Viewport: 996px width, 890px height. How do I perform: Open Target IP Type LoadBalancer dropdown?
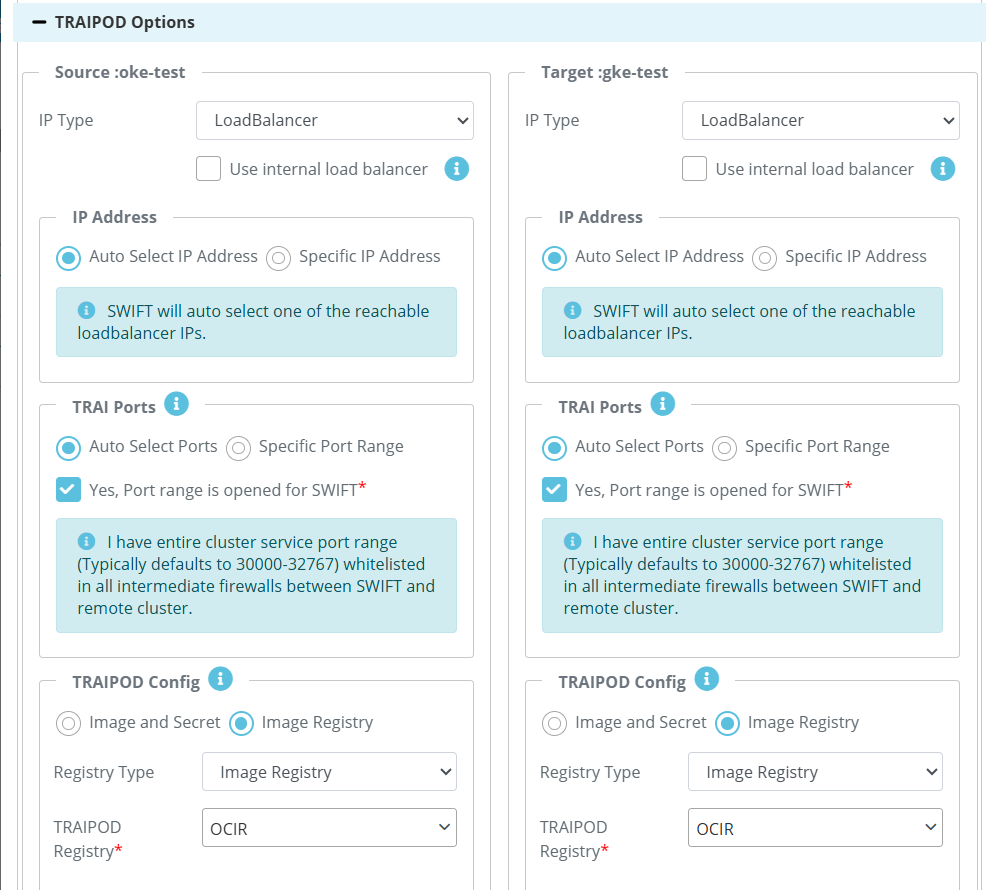821,121
